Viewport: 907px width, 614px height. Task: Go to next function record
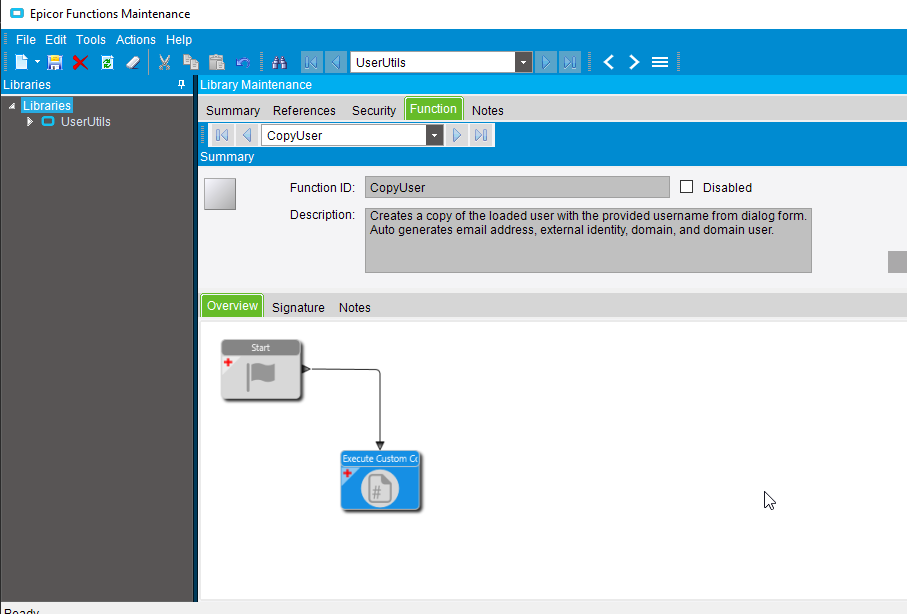456,135
